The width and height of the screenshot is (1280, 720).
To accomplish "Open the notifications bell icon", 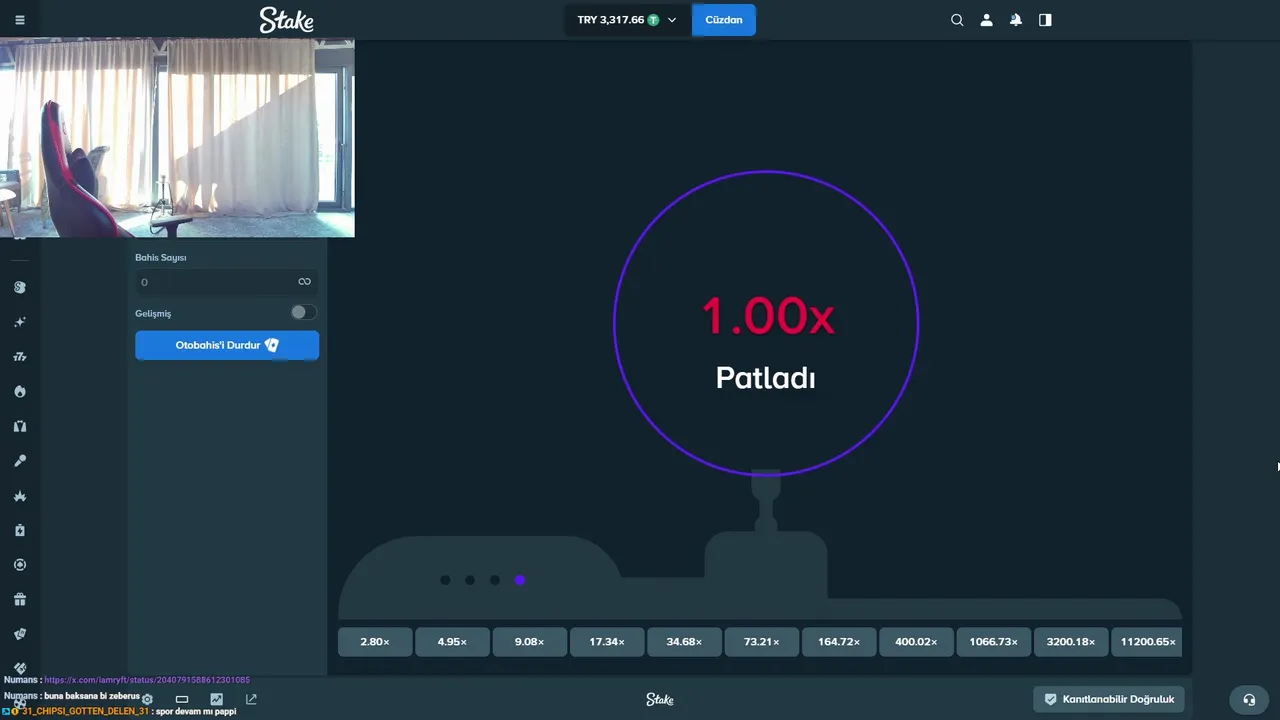I will 1016,20.
